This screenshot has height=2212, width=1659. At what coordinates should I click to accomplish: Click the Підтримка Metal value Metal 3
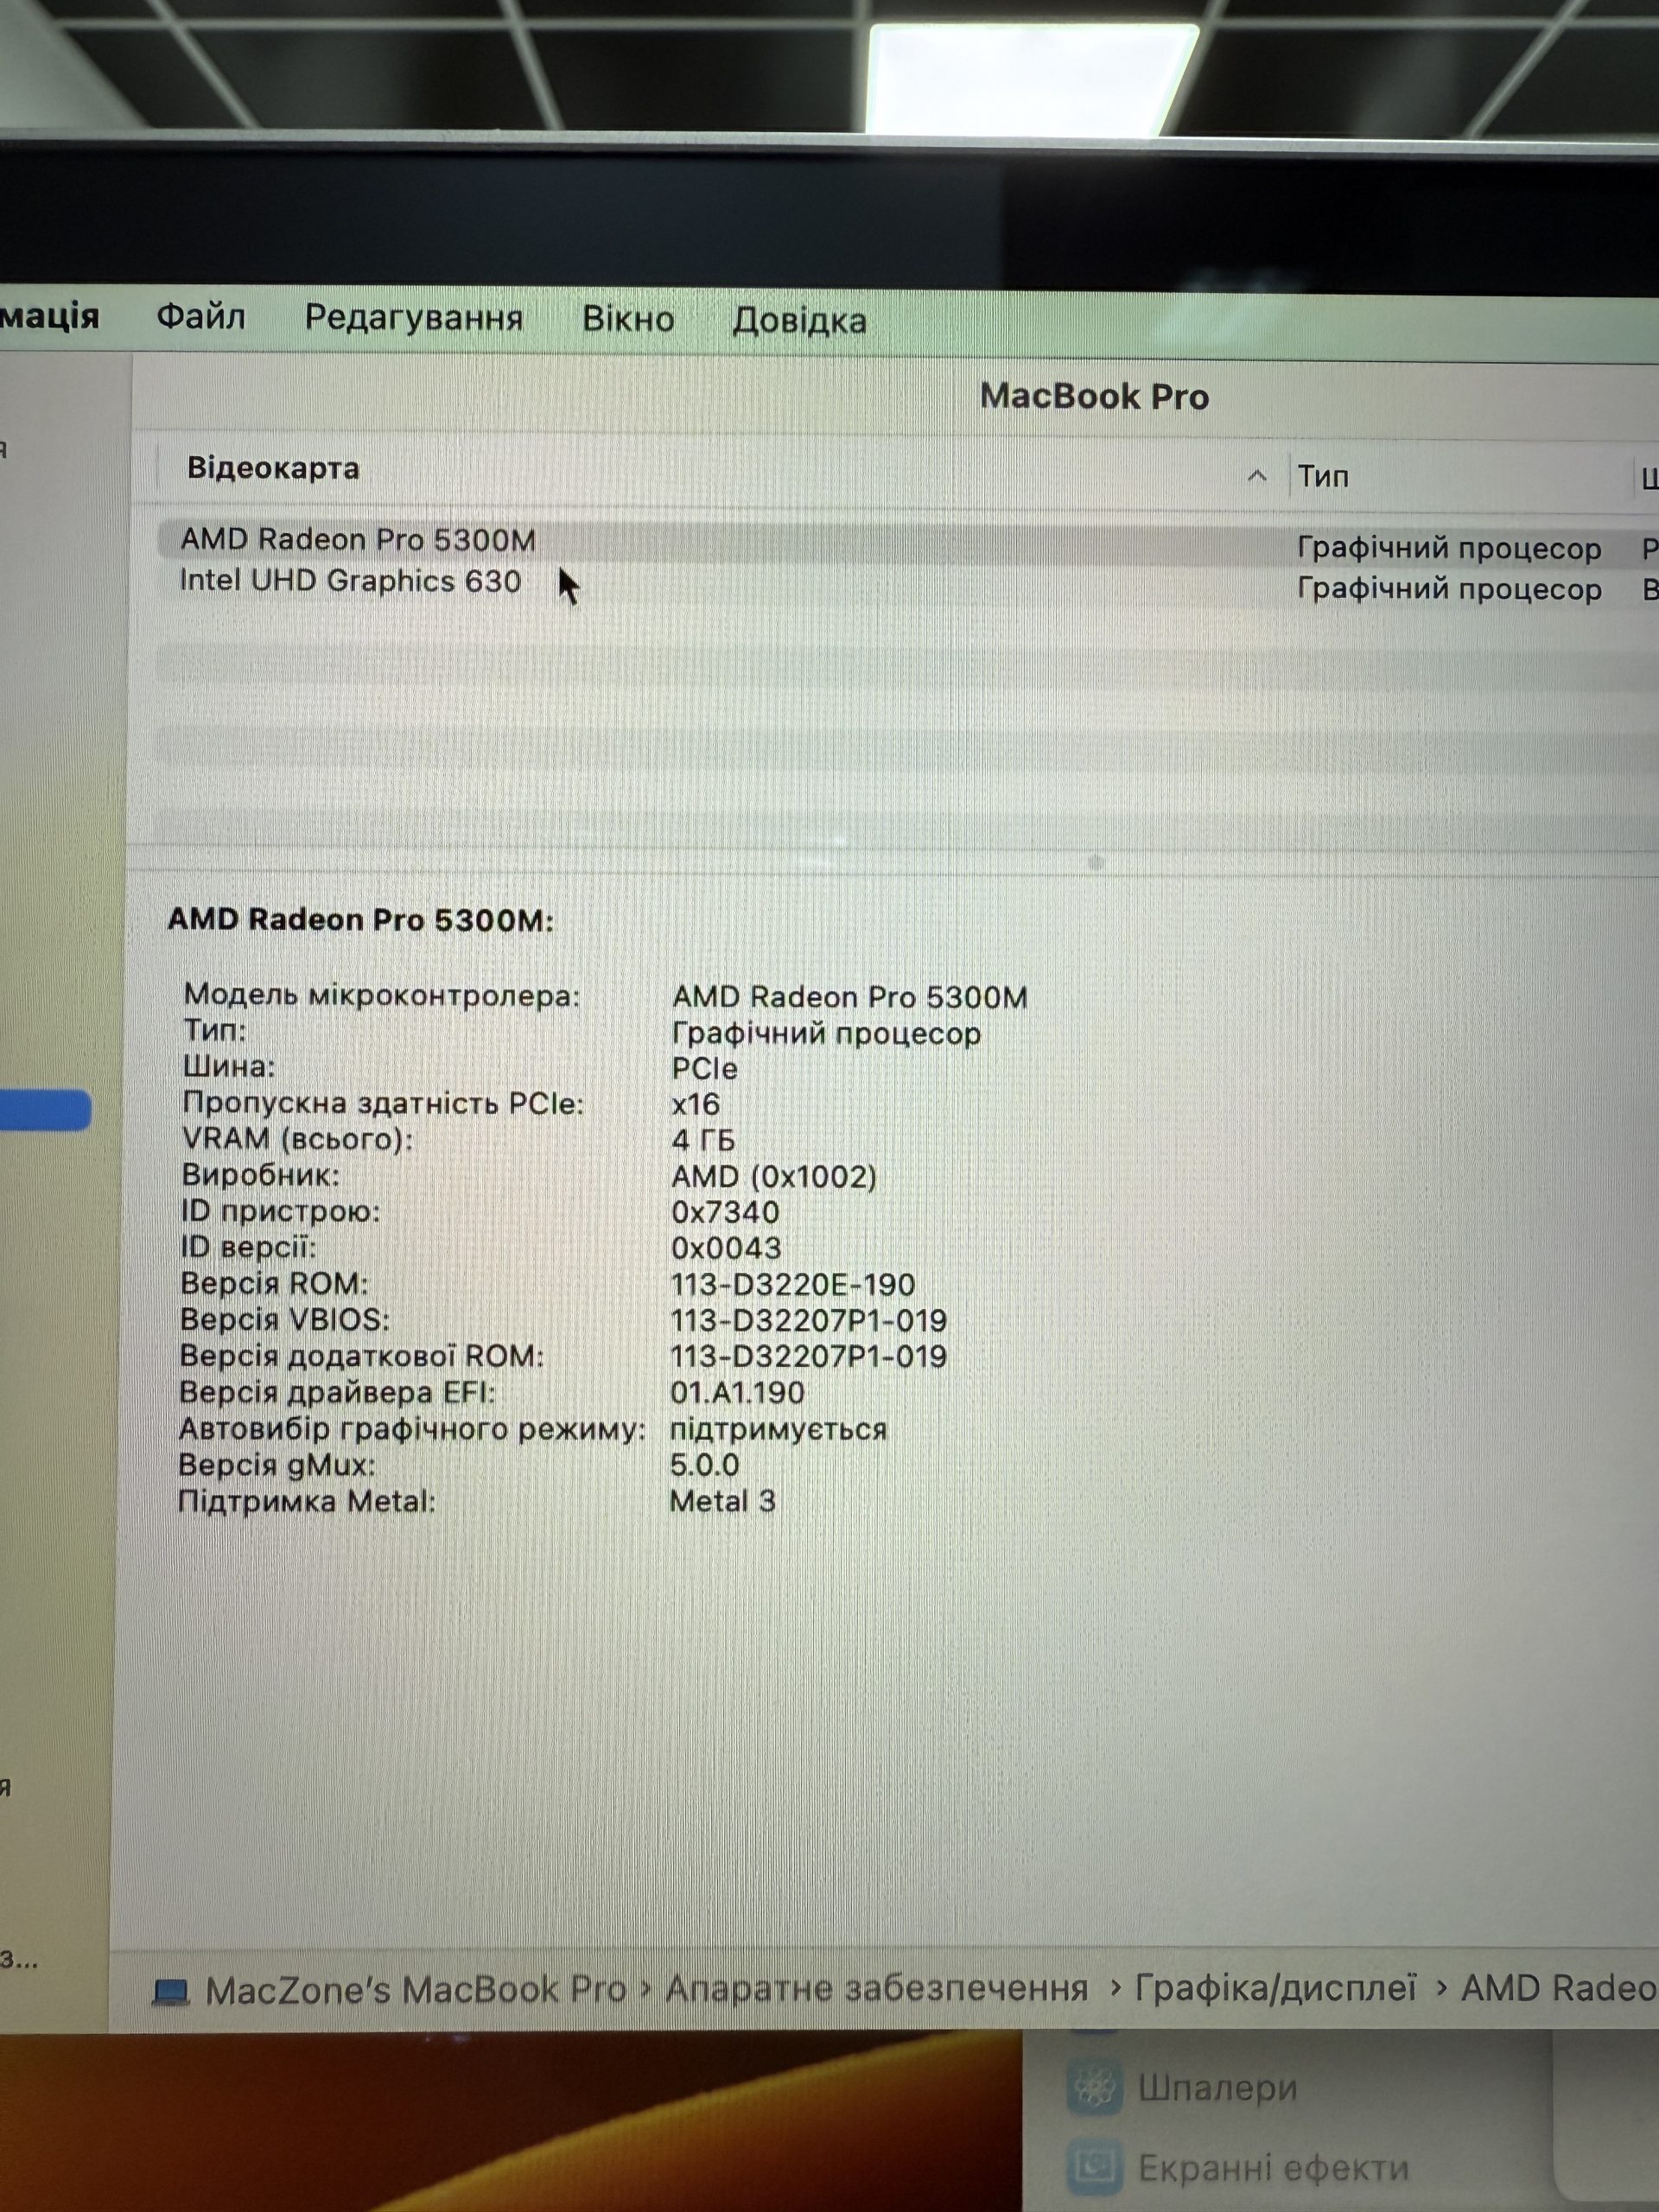coord(722,1501)
